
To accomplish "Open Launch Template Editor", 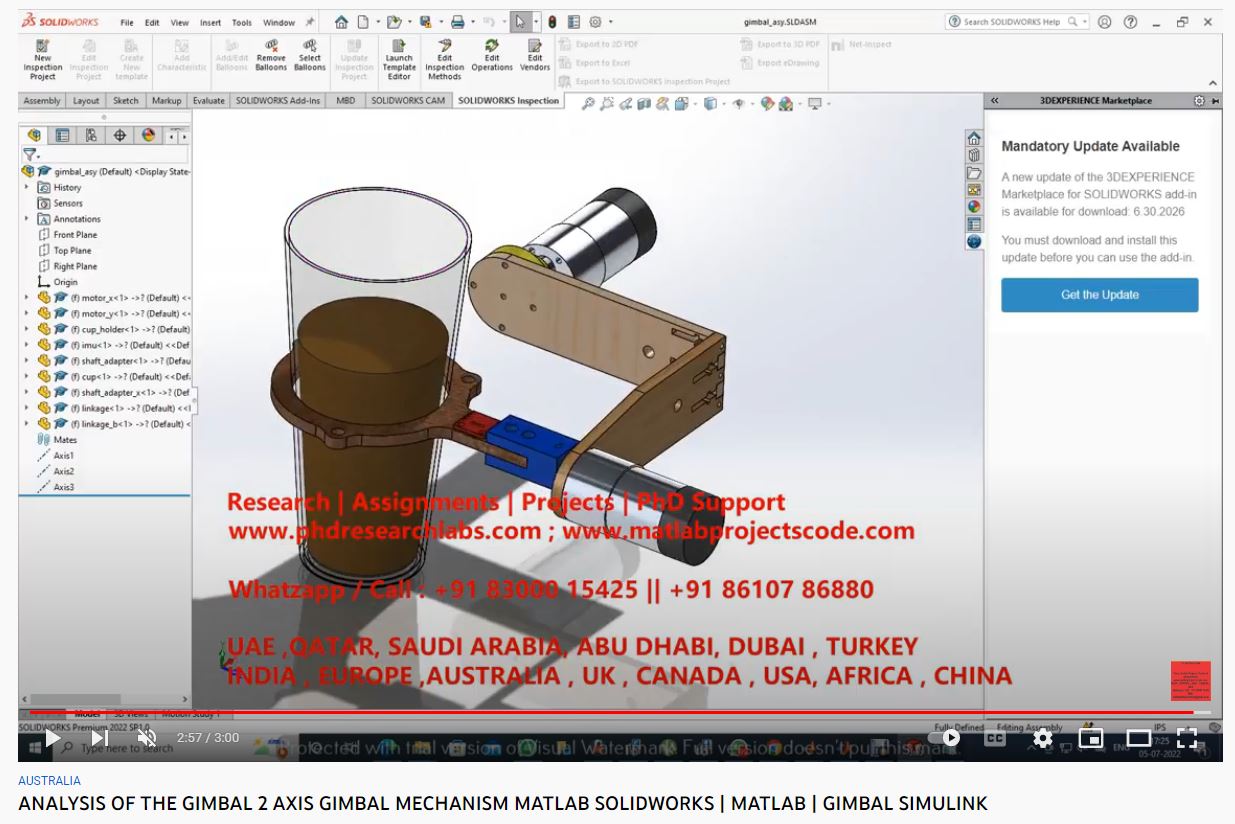I will [398, 60].
